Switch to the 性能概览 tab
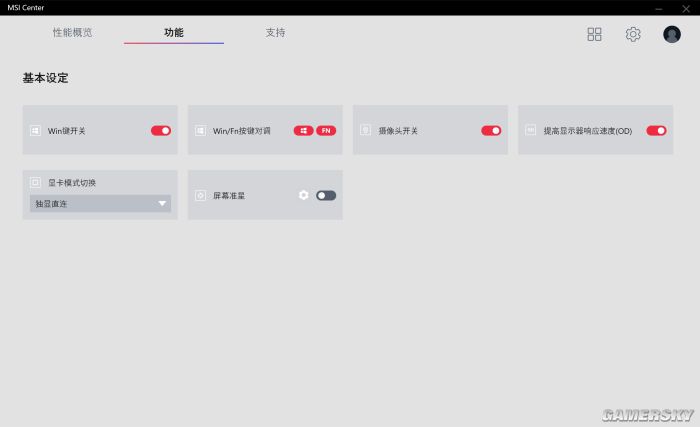The image size is (700, 427). (x=72, y=33)
